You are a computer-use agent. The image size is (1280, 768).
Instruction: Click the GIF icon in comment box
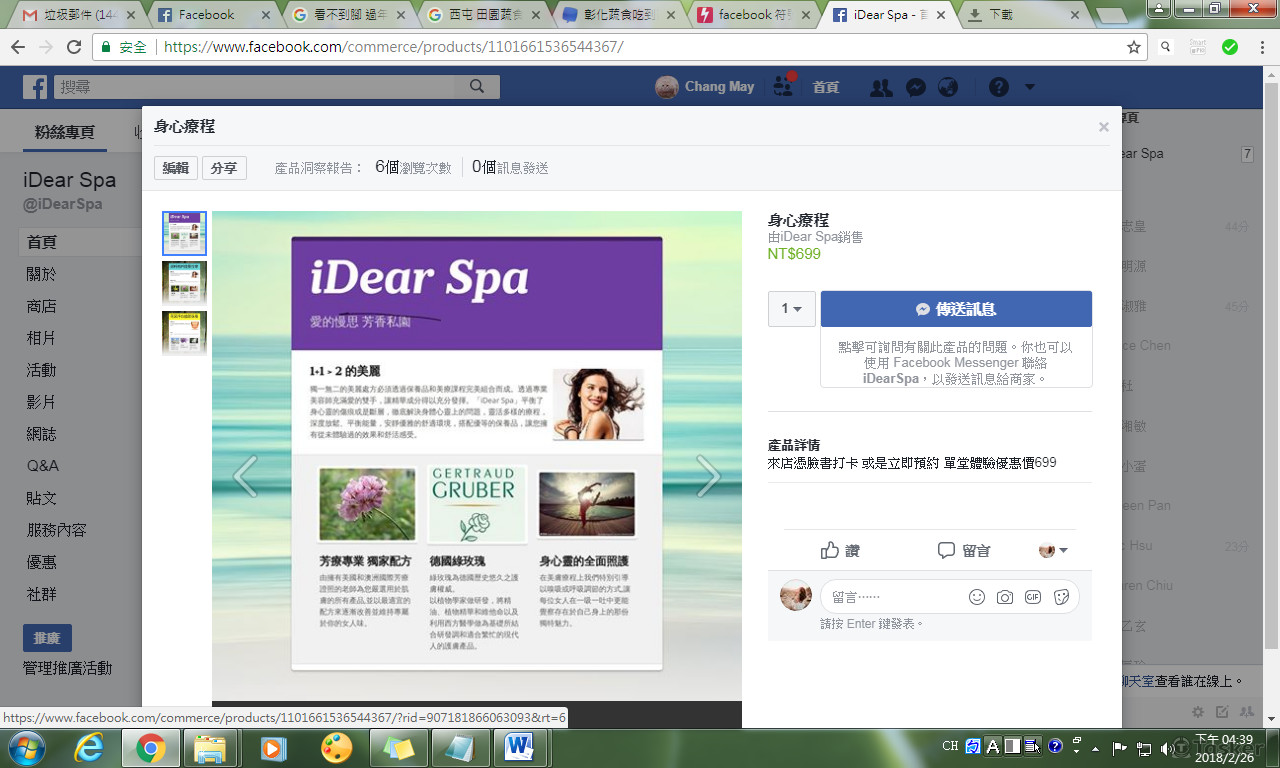(1033, 597)
